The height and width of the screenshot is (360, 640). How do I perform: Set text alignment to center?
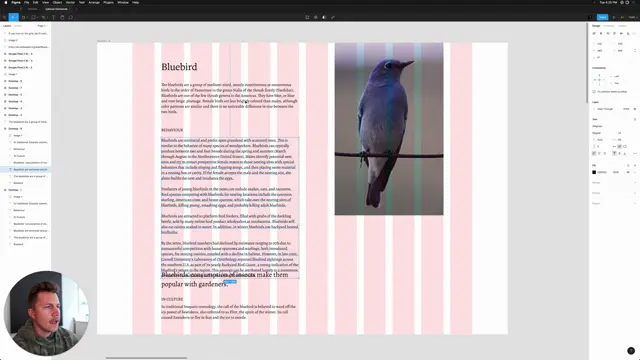pyautogui.click(x=599, y=153)
